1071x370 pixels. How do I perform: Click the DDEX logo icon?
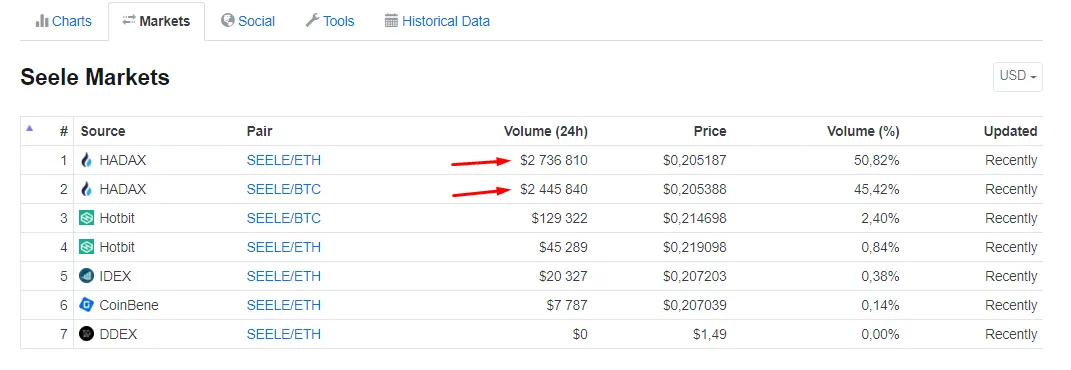tap(86, 334)
